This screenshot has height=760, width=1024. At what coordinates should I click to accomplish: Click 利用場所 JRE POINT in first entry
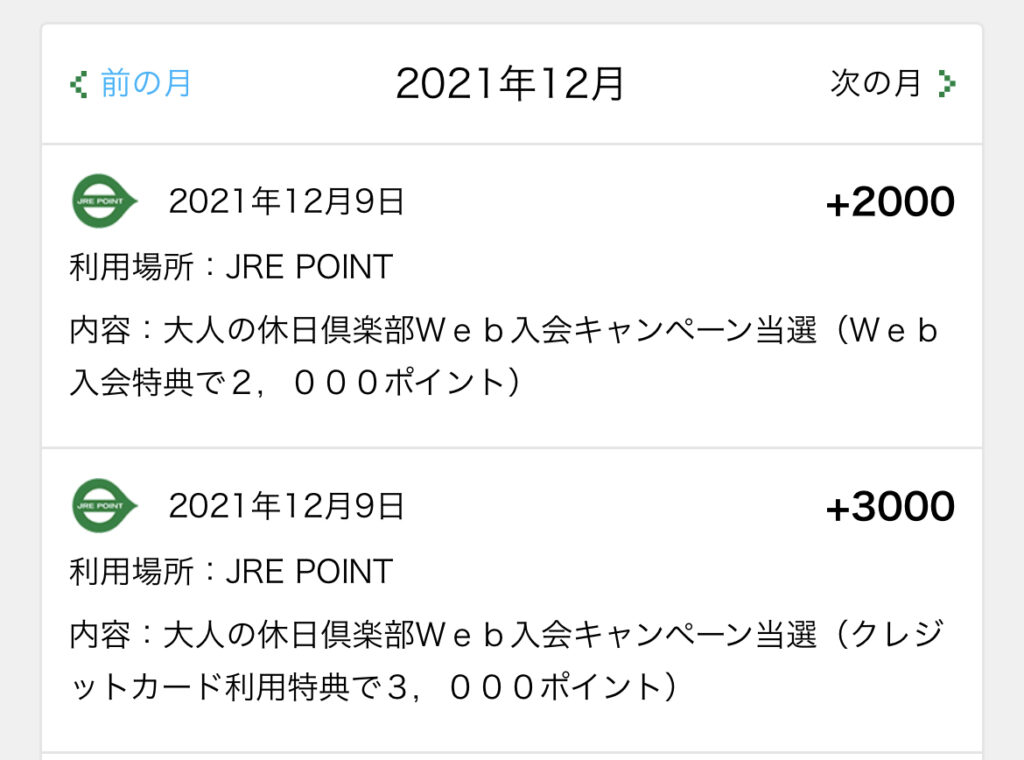[x=231, y=267]
